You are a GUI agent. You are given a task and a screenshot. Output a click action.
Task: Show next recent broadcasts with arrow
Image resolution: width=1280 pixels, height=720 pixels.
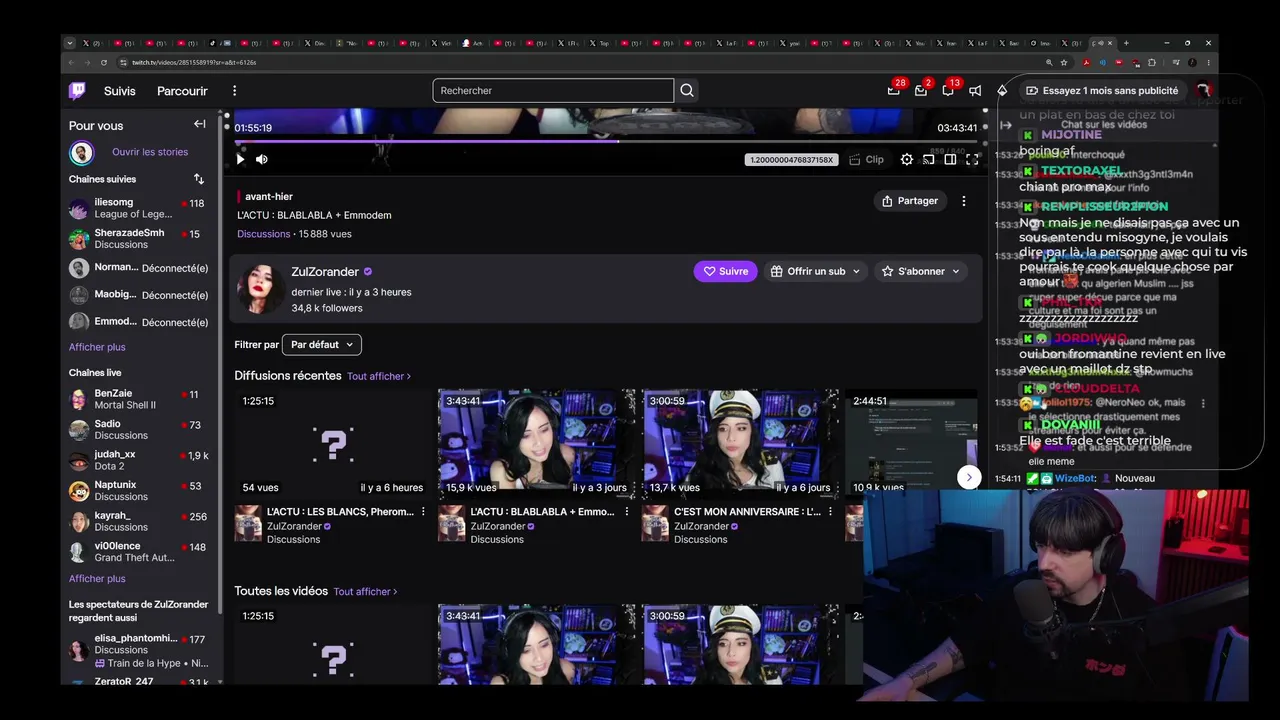coord(969,477)
